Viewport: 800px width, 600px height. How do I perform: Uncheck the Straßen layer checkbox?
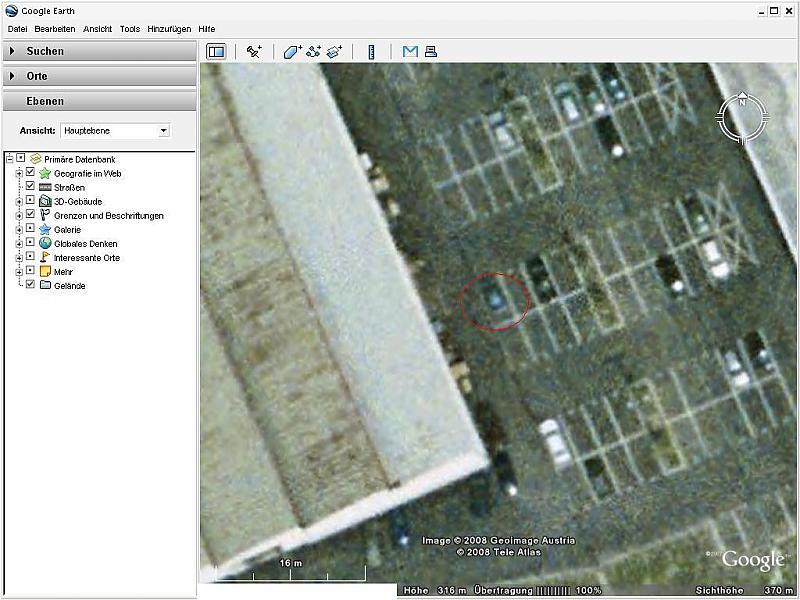[x=30, y=187]
